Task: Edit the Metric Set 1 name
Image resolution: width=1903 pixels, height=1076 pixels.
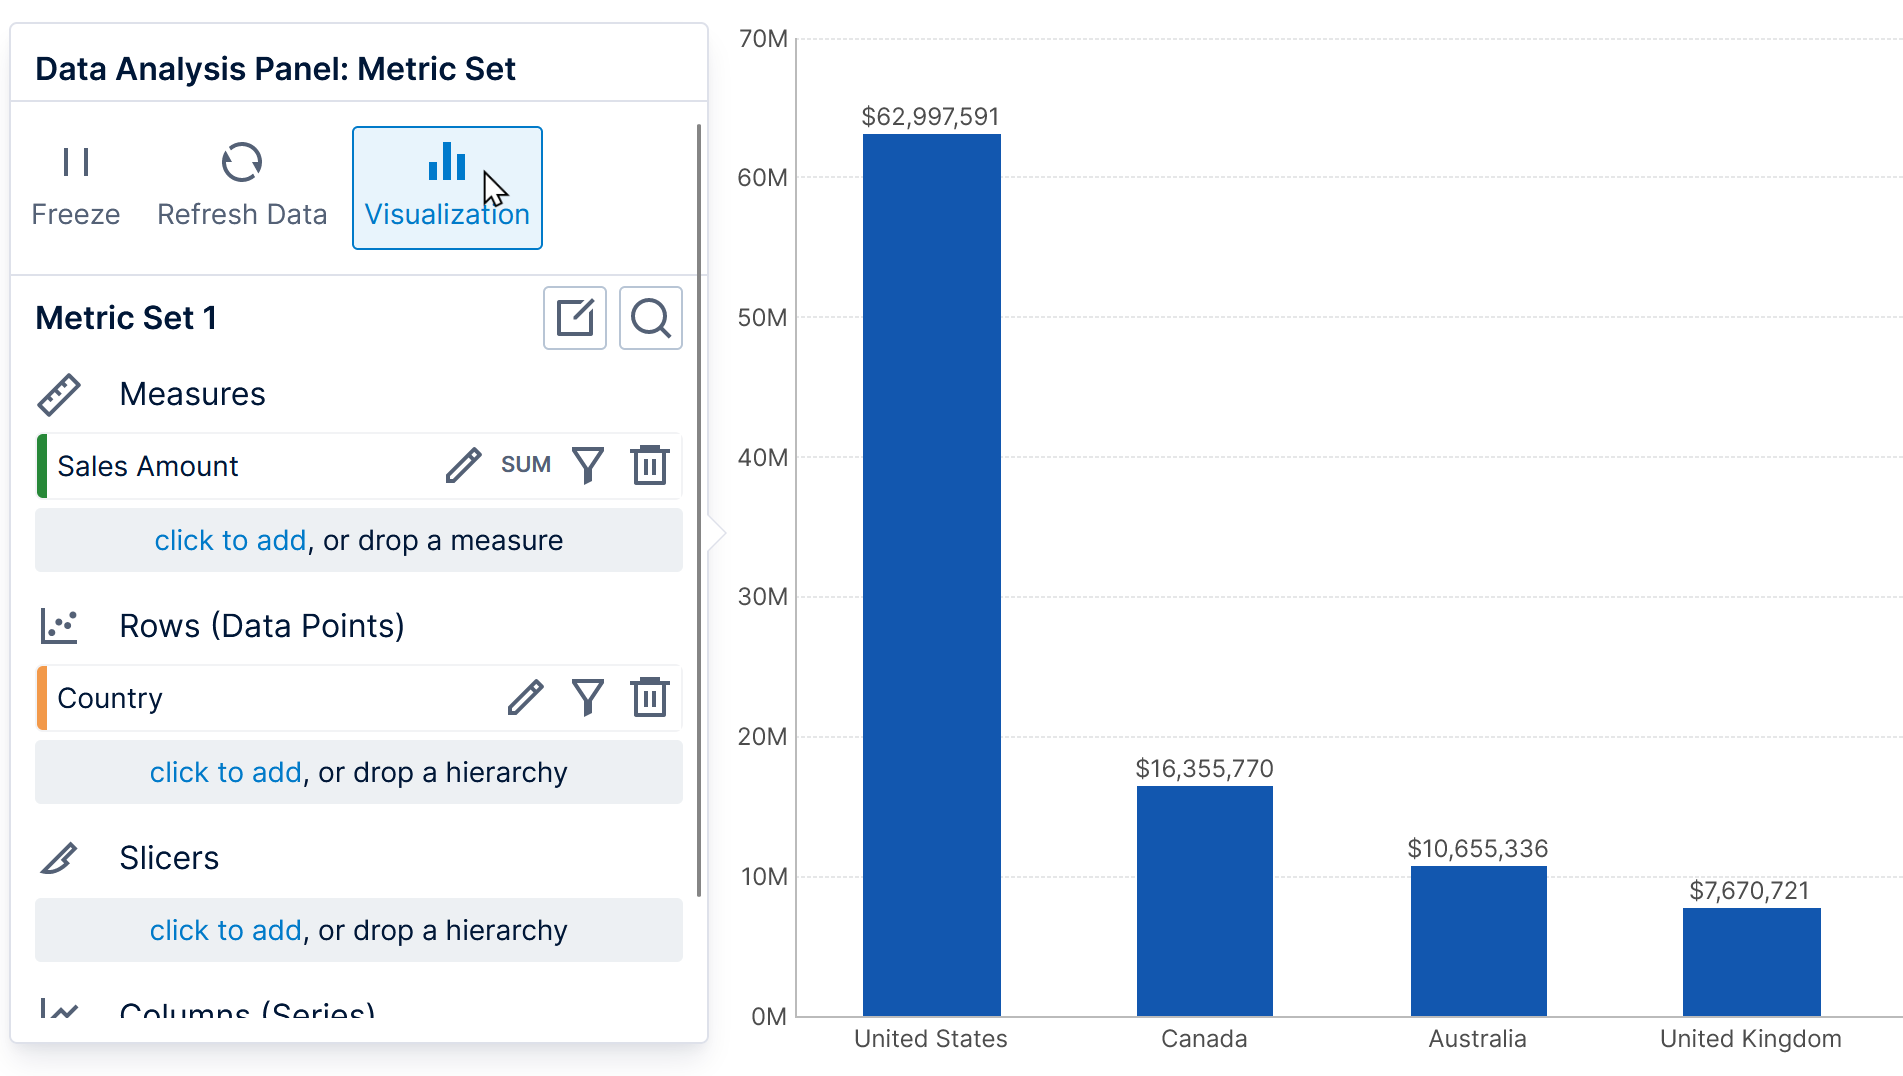Action: click(574, 318)
